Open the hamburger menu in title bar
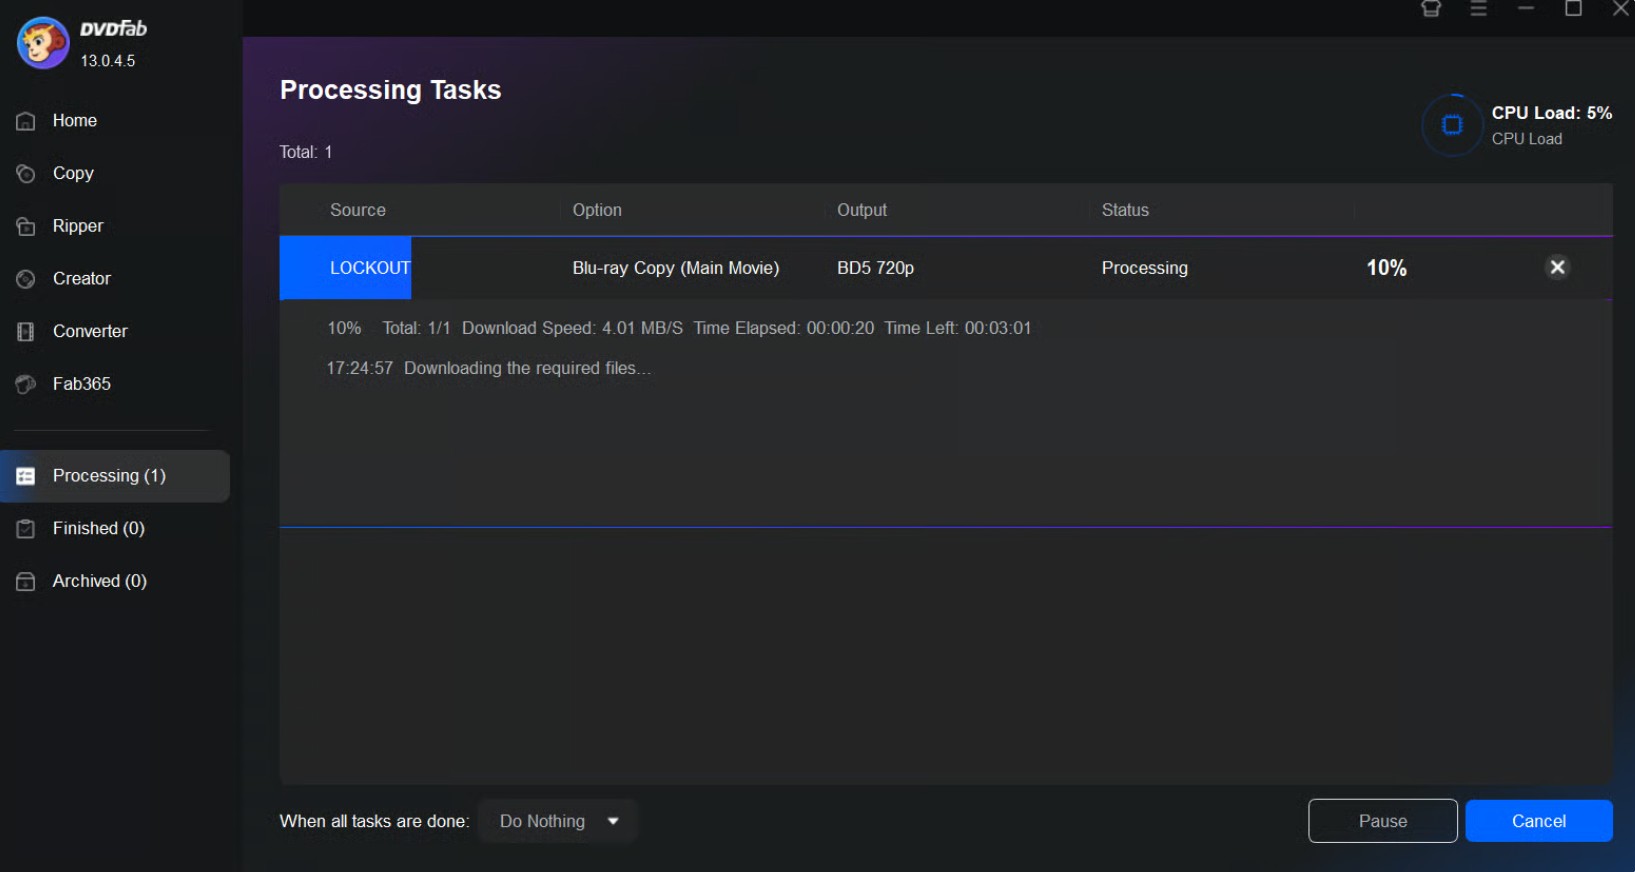This screenshot has height=872, width=1635. coord(1478,9)
